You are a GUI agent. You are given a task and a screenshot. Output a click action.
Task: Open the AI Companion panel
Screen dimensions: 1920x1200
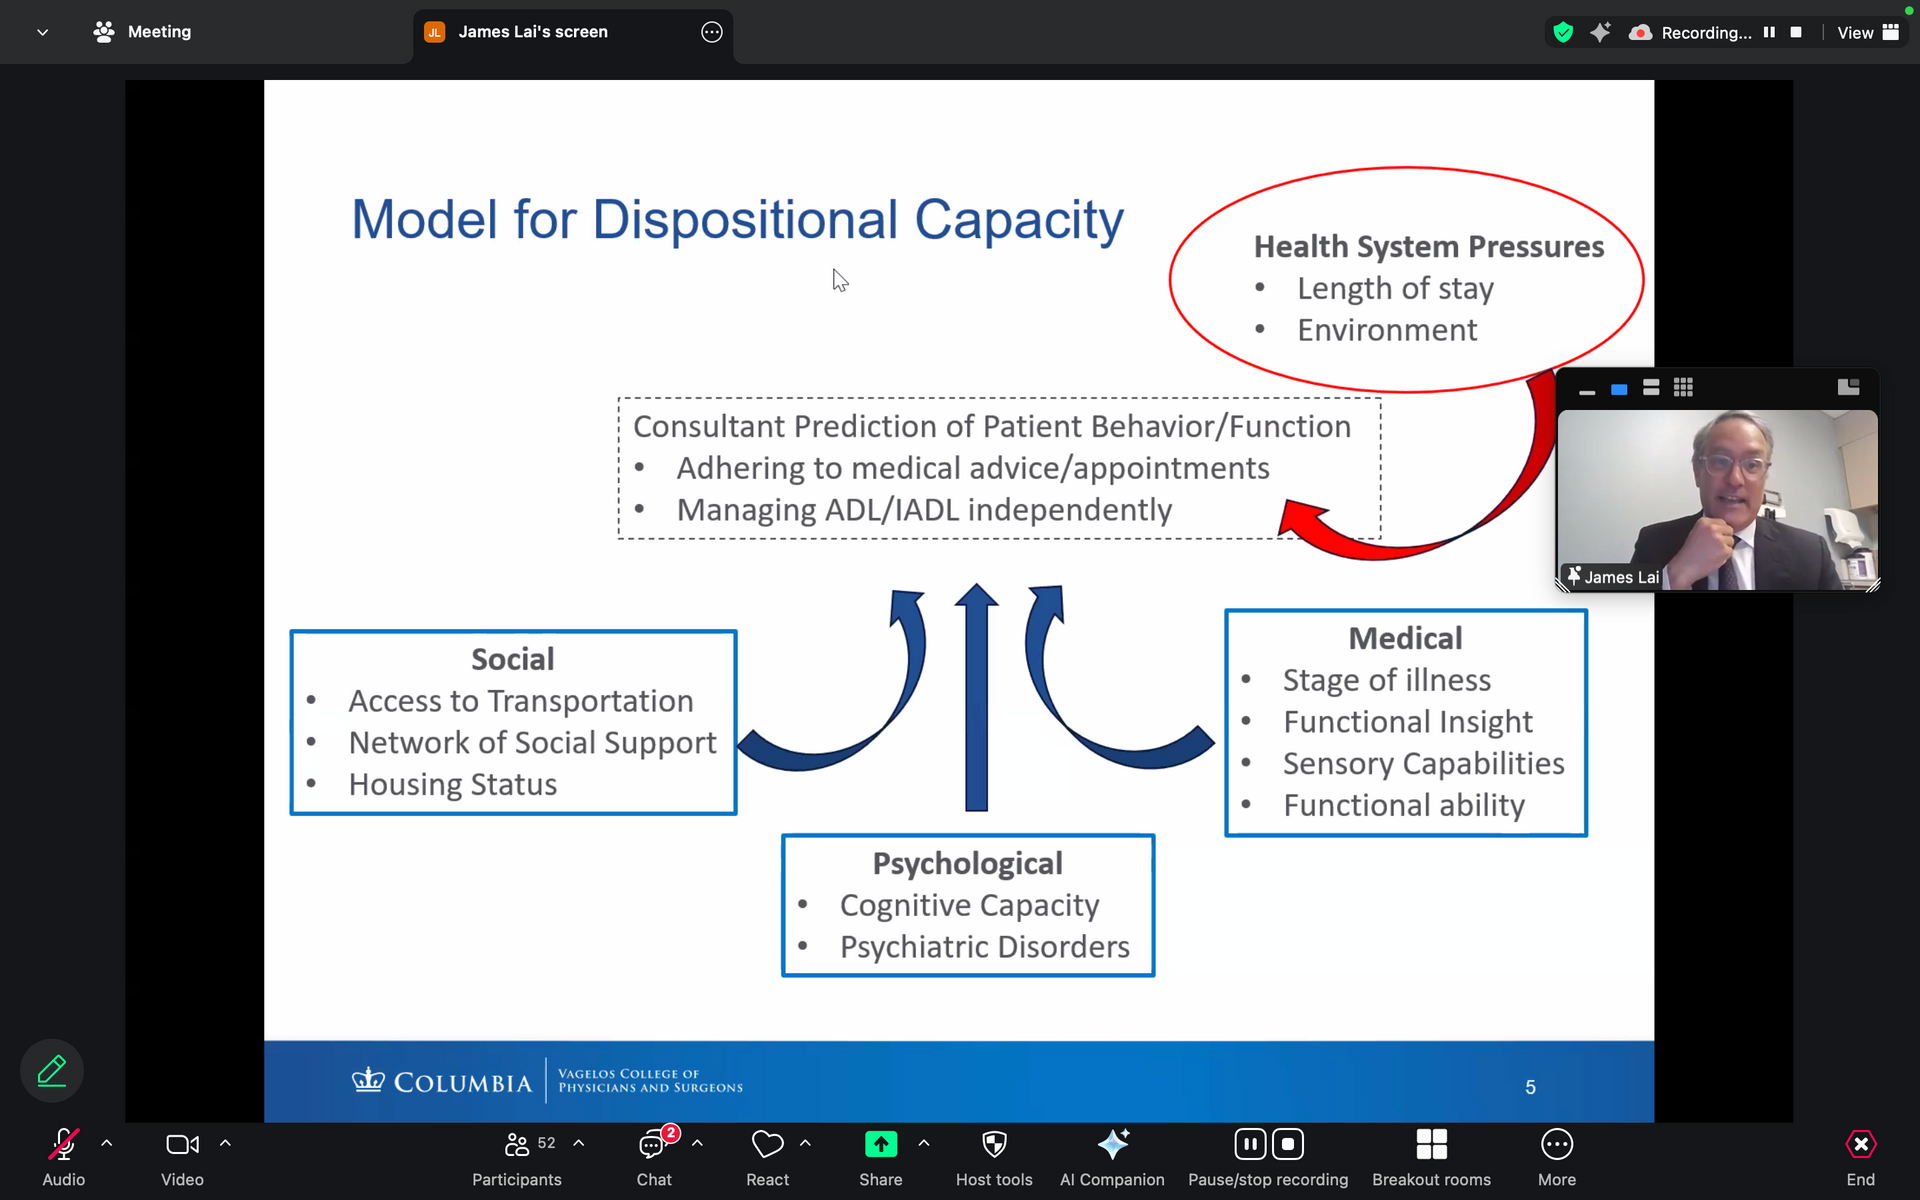tap(1112, 1157)
